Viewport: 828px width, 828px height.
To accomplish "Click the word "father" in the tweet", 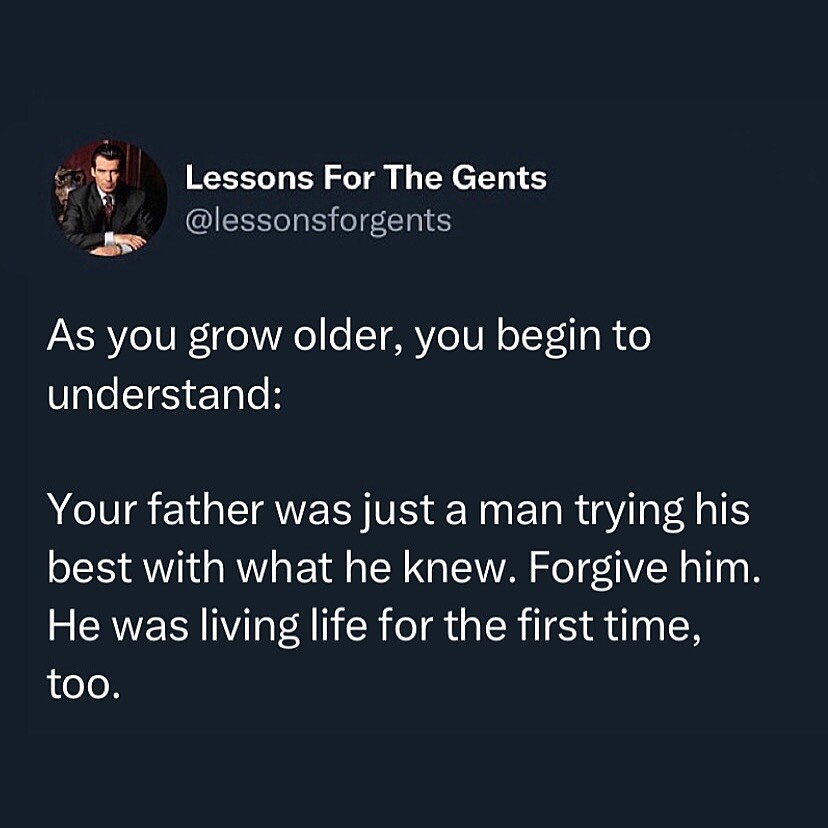I will click(205, 509).
